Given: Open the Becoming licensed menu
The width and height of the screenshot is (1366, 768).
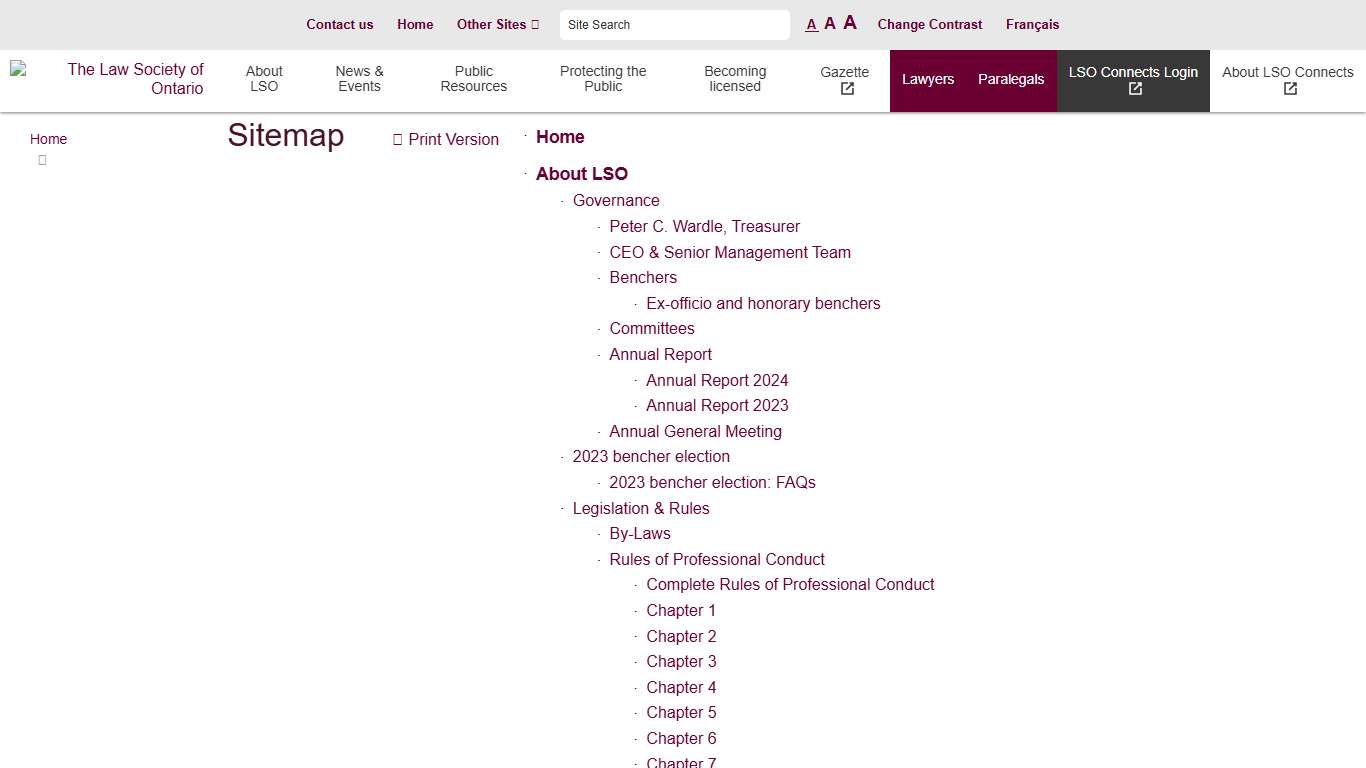Looking at the screenshot, I should 735,79.
